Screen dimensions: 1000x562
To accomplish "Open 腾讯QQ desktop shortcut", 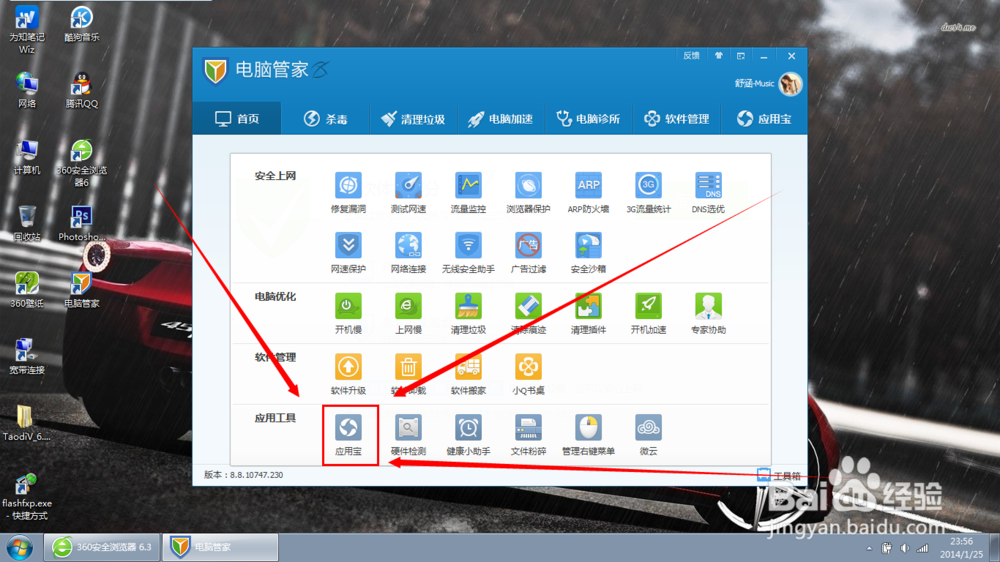I will point(82,90).
